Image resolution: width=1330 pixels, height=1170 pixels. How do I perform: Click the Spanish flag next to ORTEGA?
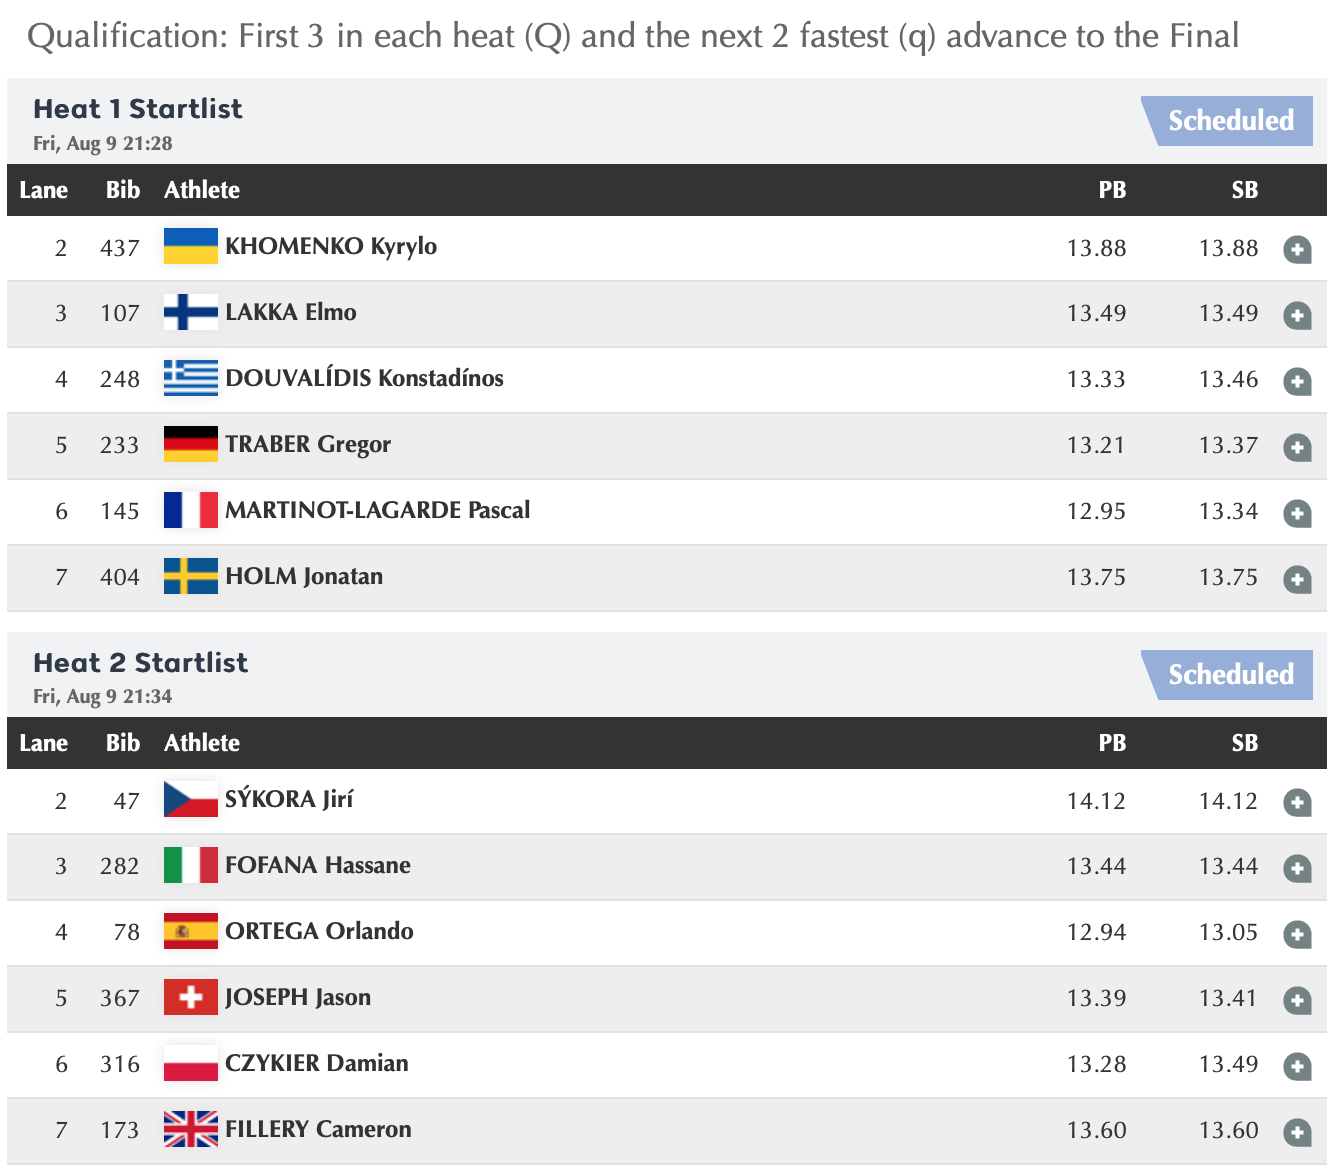(190, 931)
